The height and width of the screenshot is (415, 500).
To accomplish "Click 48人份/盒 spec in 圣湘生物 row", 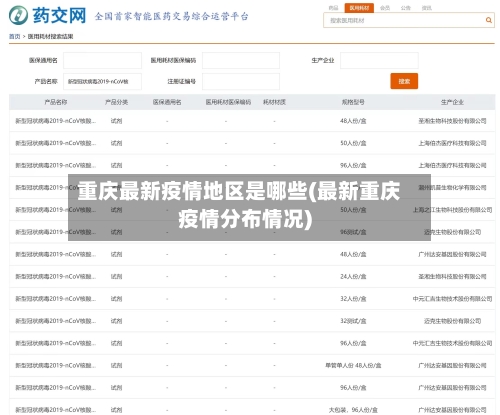I will point(353,121).
